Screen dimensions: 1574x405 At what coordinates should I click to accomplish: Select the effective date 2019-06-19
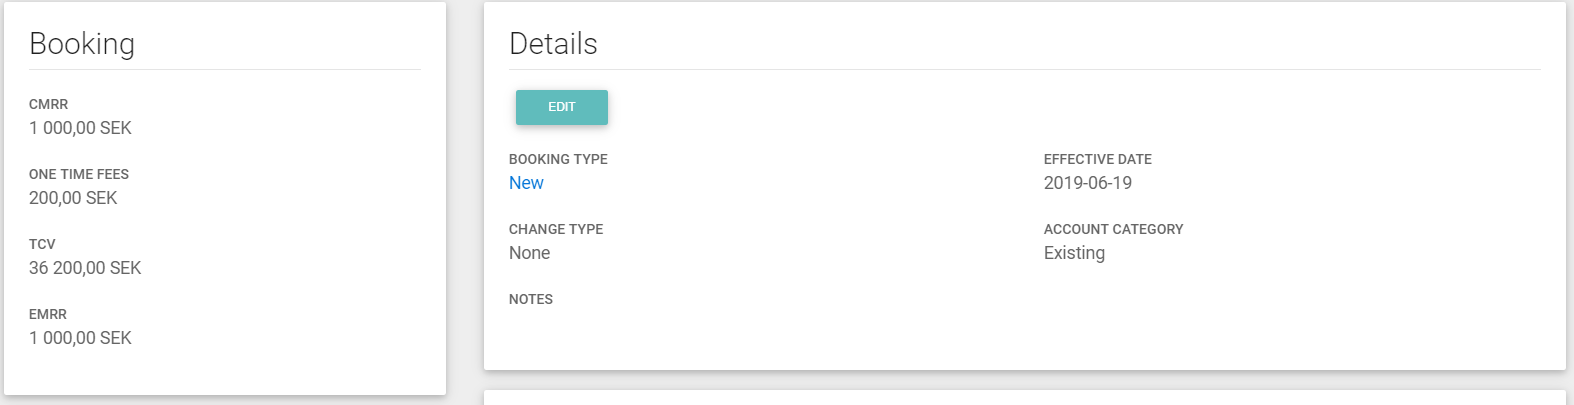[1087, 183]
